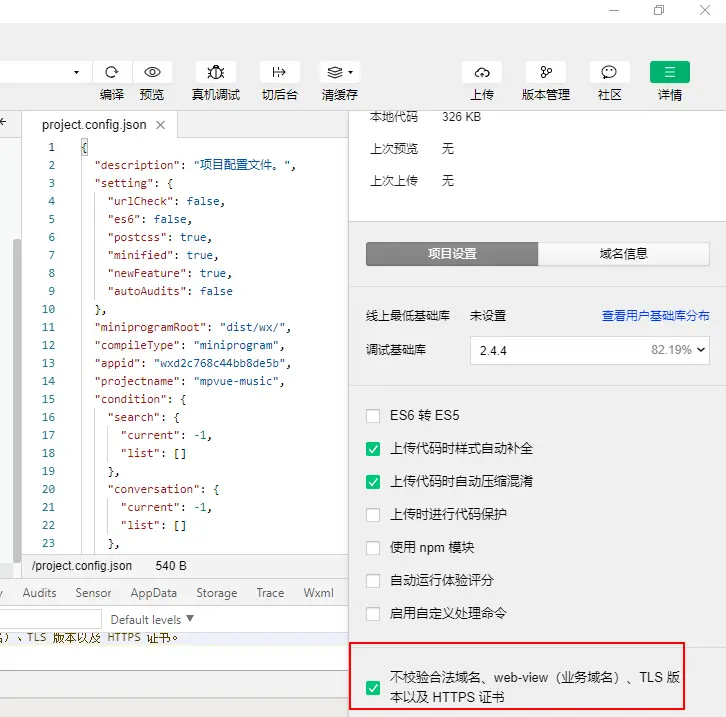Click the "appid" key on line 13
Screen dimensions: 726x717
(x=118, y=363)
